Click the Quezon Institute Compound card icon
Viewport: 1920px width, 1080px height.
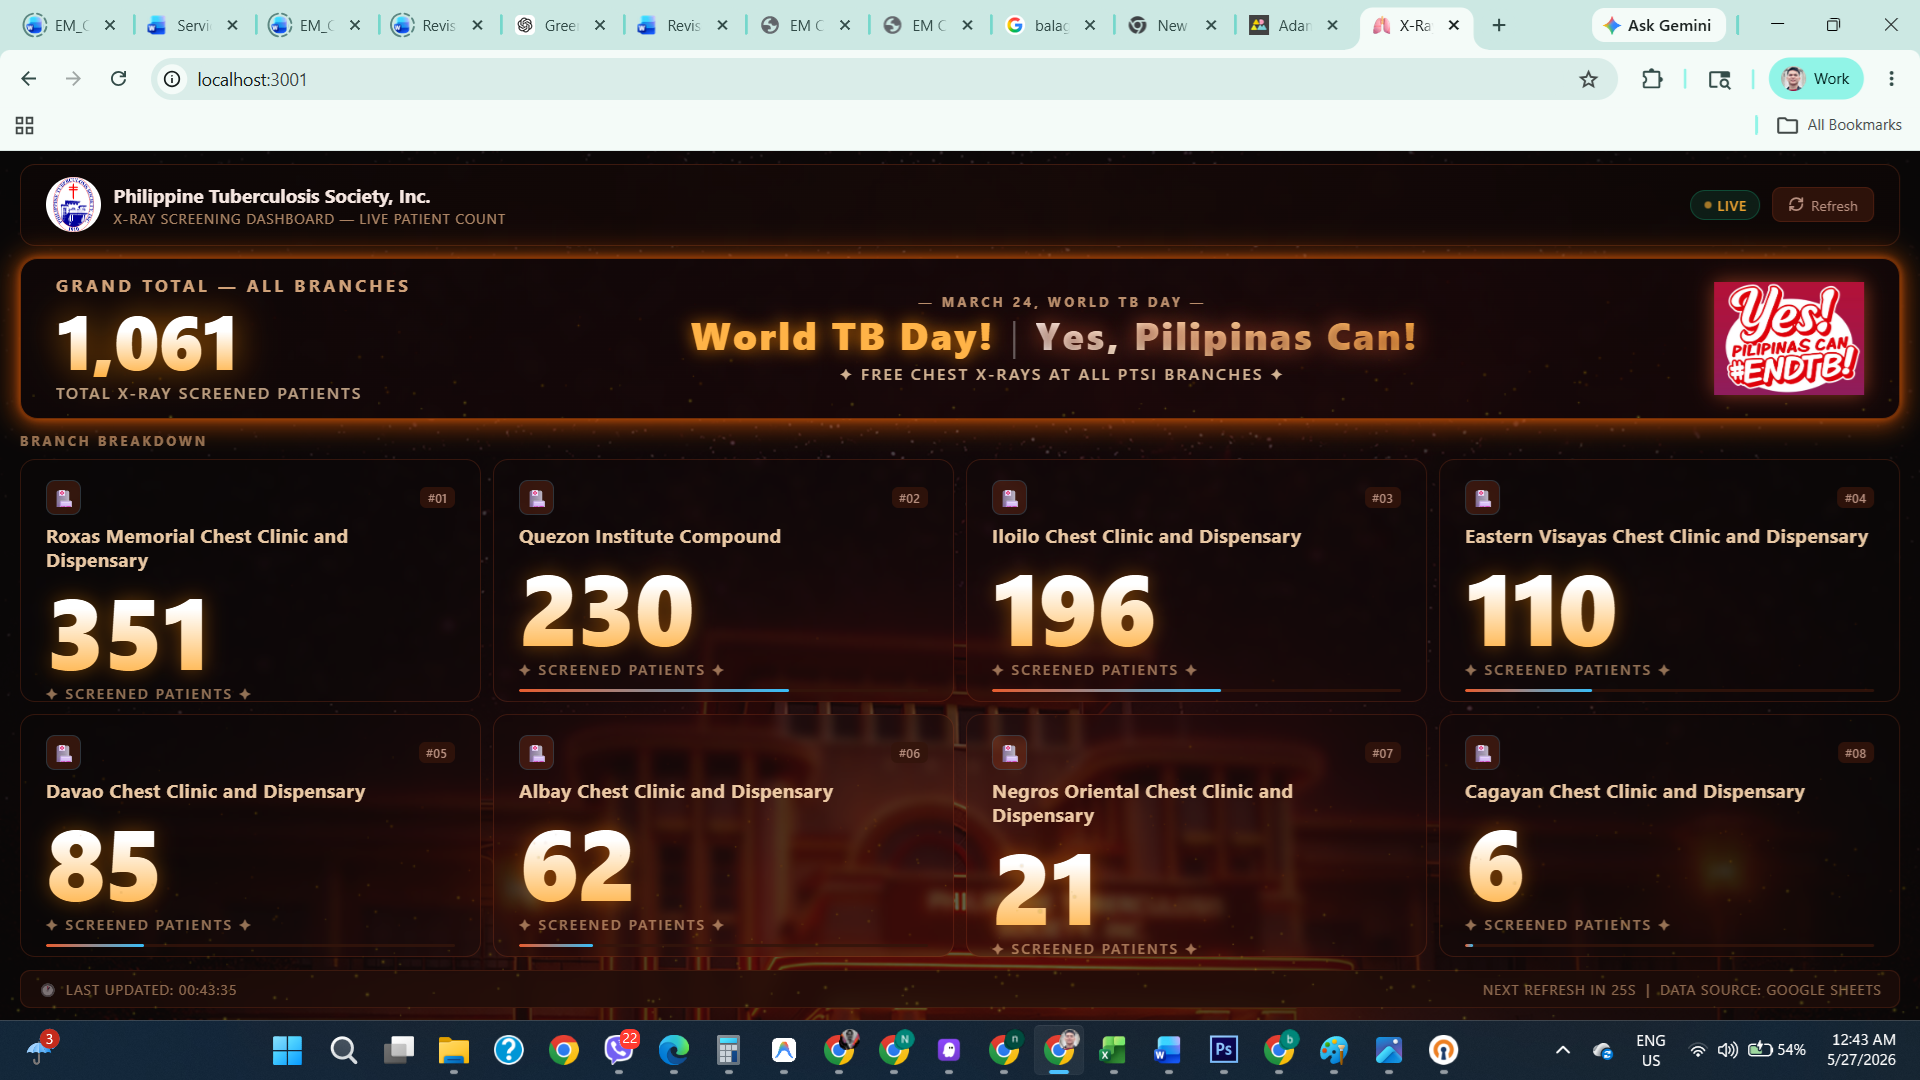click(537, 498)
